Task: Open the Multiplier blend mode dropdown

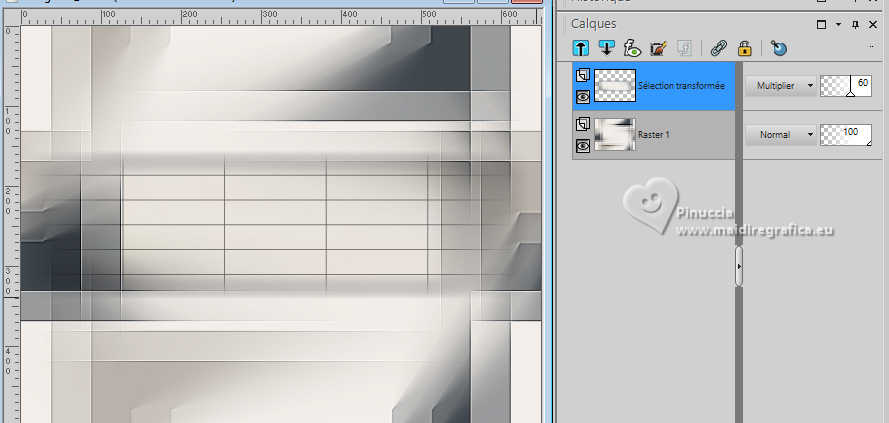Action: (781, 86)
